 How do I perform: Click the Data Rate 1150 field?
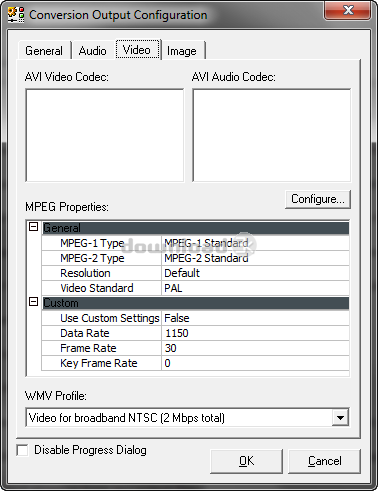pos(255,333)
